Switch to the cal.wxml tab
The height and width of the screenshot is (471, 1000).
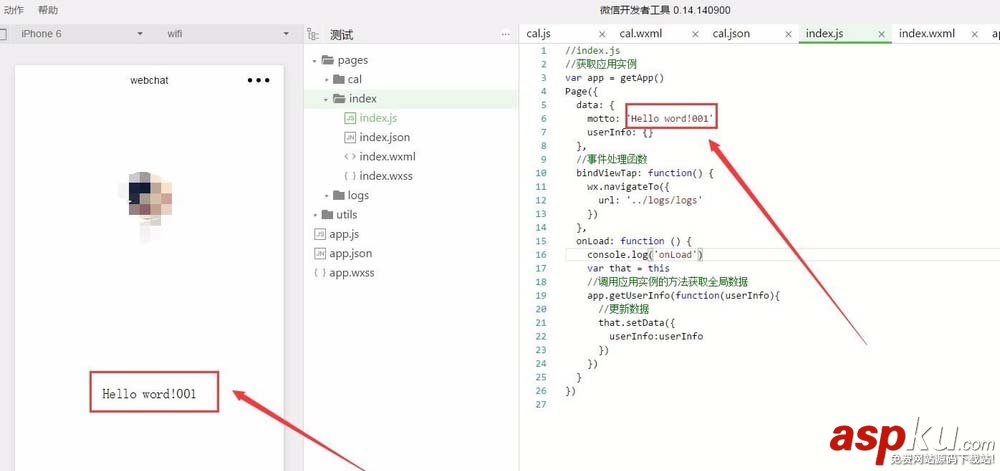click(x=640, y=34)
